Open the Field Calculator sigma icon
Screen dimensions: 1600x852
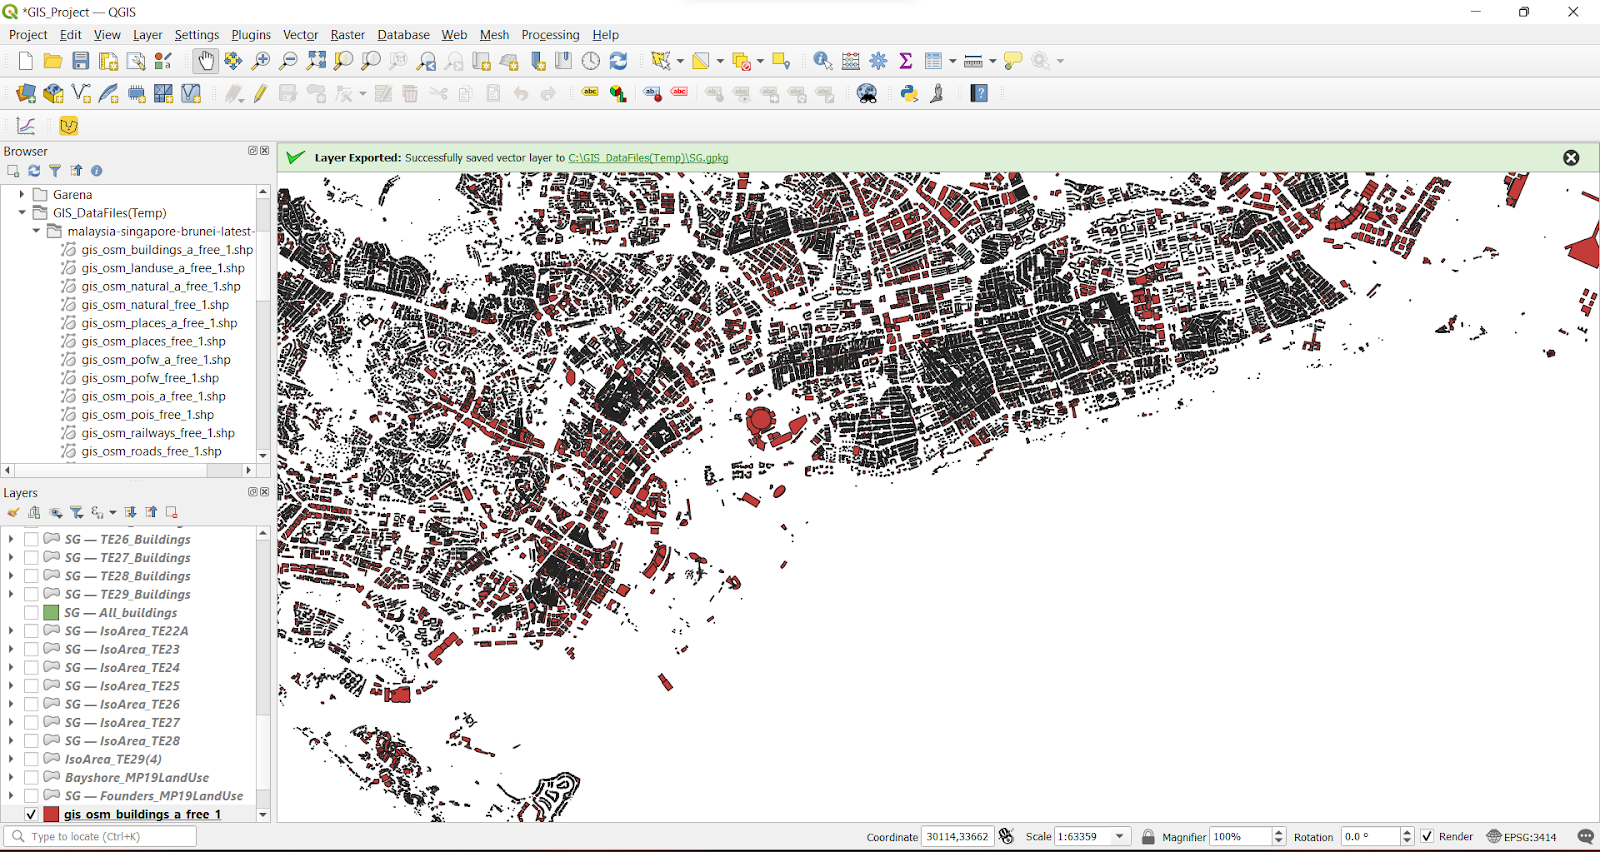click(x=906, y=61)
